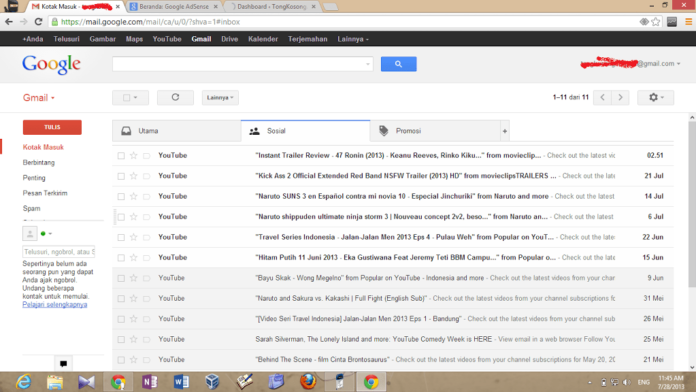
Task: Open Pesan Terkirim folder
Action: (45, 193)
